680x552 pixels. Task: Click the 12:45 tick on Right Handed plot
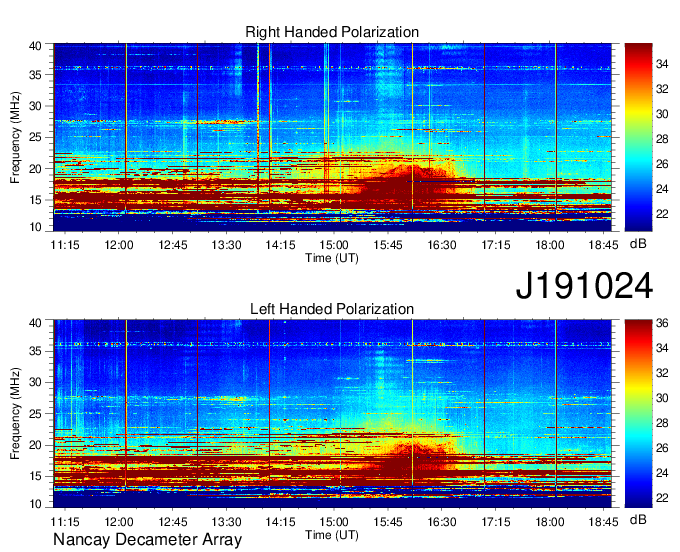click(173, 245)
